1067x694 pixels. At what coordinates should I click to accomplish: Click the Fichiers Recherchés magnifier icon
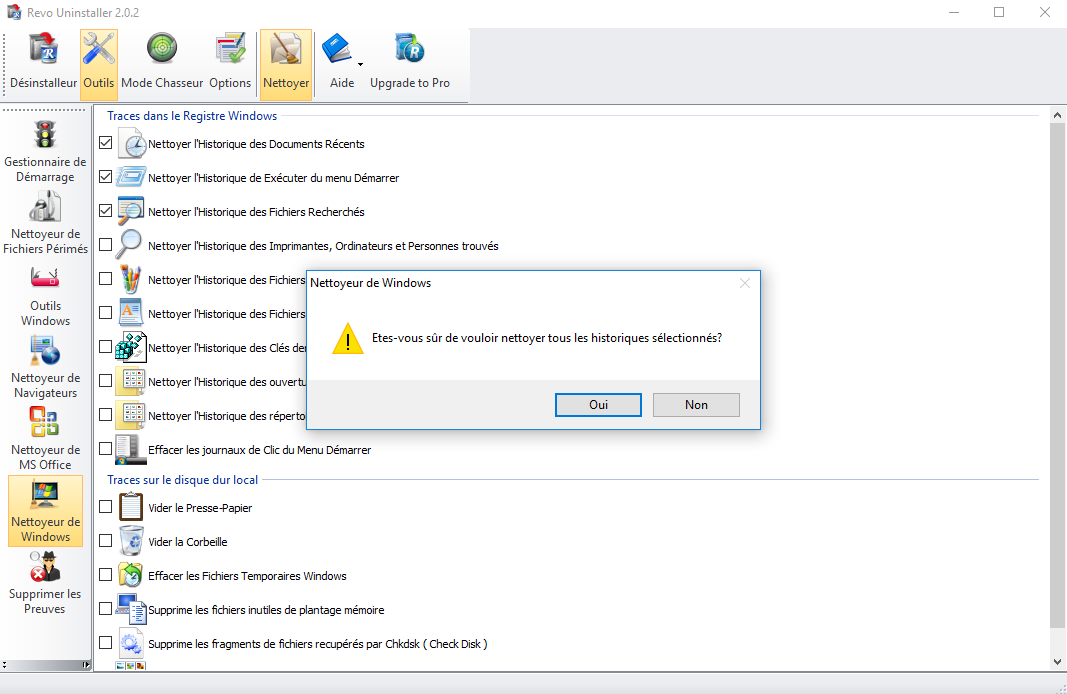pyautogui.click(x=131, y=211)
